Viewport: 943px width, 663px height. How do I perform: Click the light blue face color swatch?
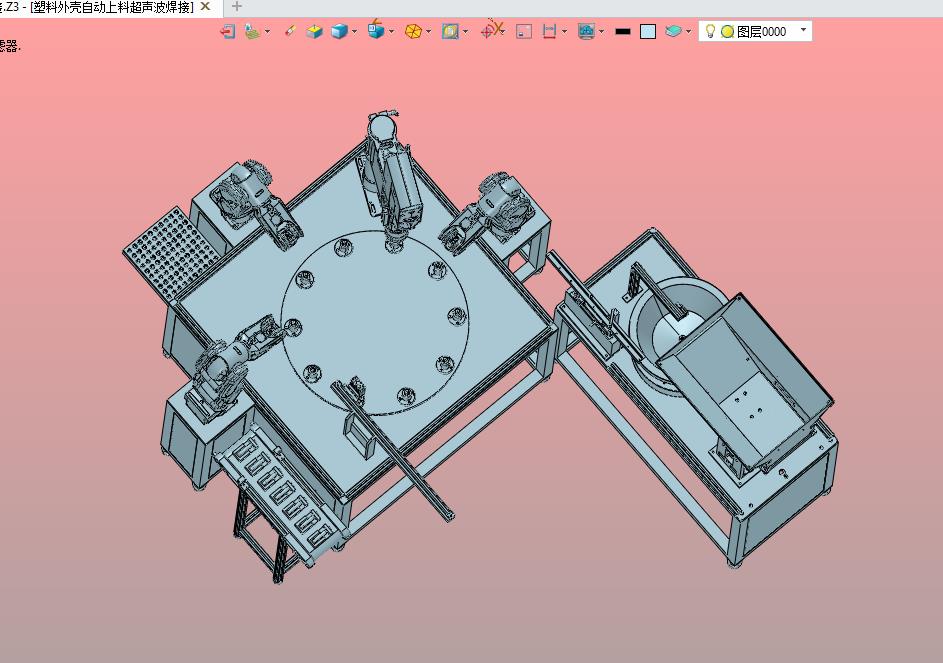[648, 31]
